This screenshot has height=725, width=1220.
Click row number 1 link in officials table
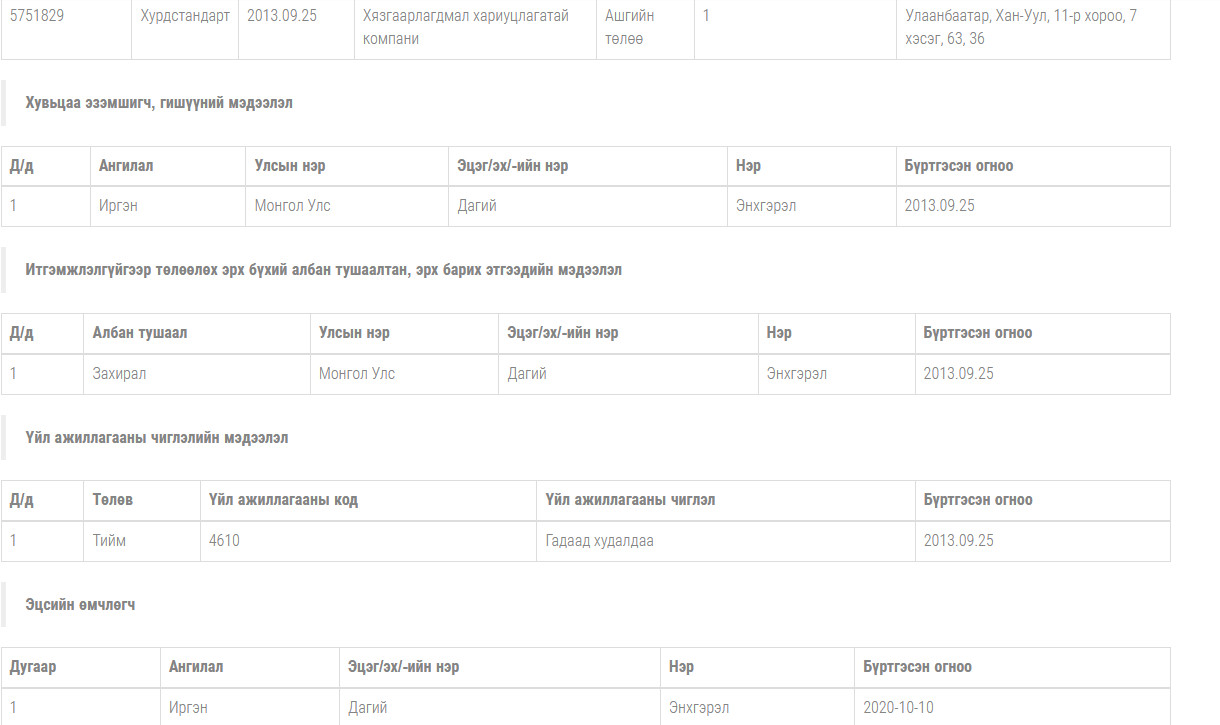pyautogui.click(x=14, y=374)
